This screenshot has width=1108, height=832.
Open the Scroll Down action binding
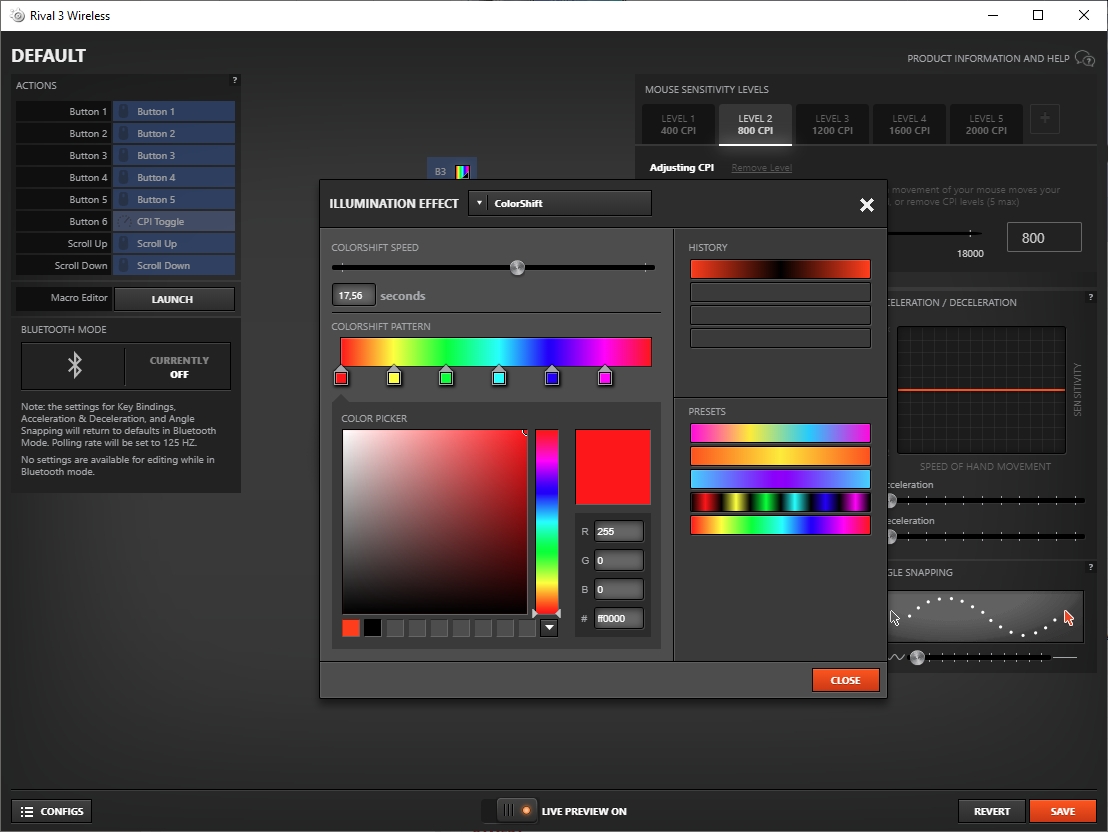(174, 265)
